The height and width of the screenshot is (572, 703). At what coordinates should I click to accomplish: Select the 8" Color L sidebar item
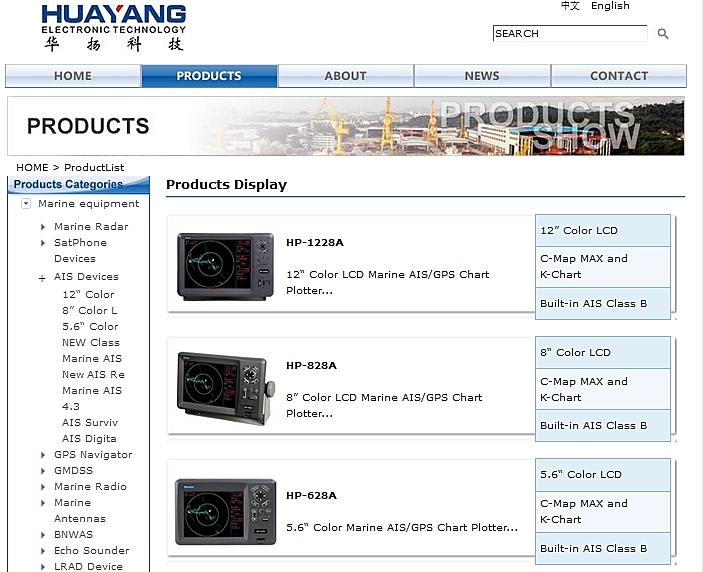[90, 311]
